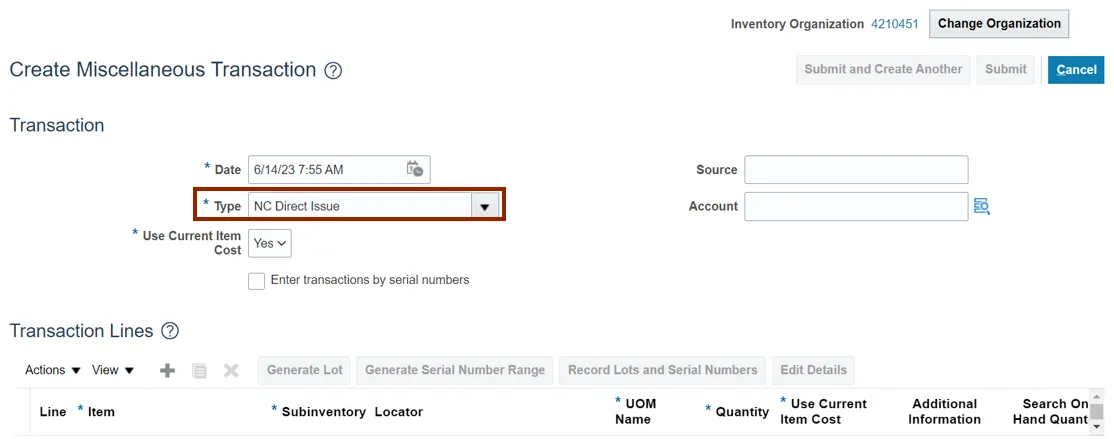Image resolution: width=1114 pixels, height=439 pixels.
Task: Open the Use Current Item Cost dropdown
Action: [x=270, y=243]
